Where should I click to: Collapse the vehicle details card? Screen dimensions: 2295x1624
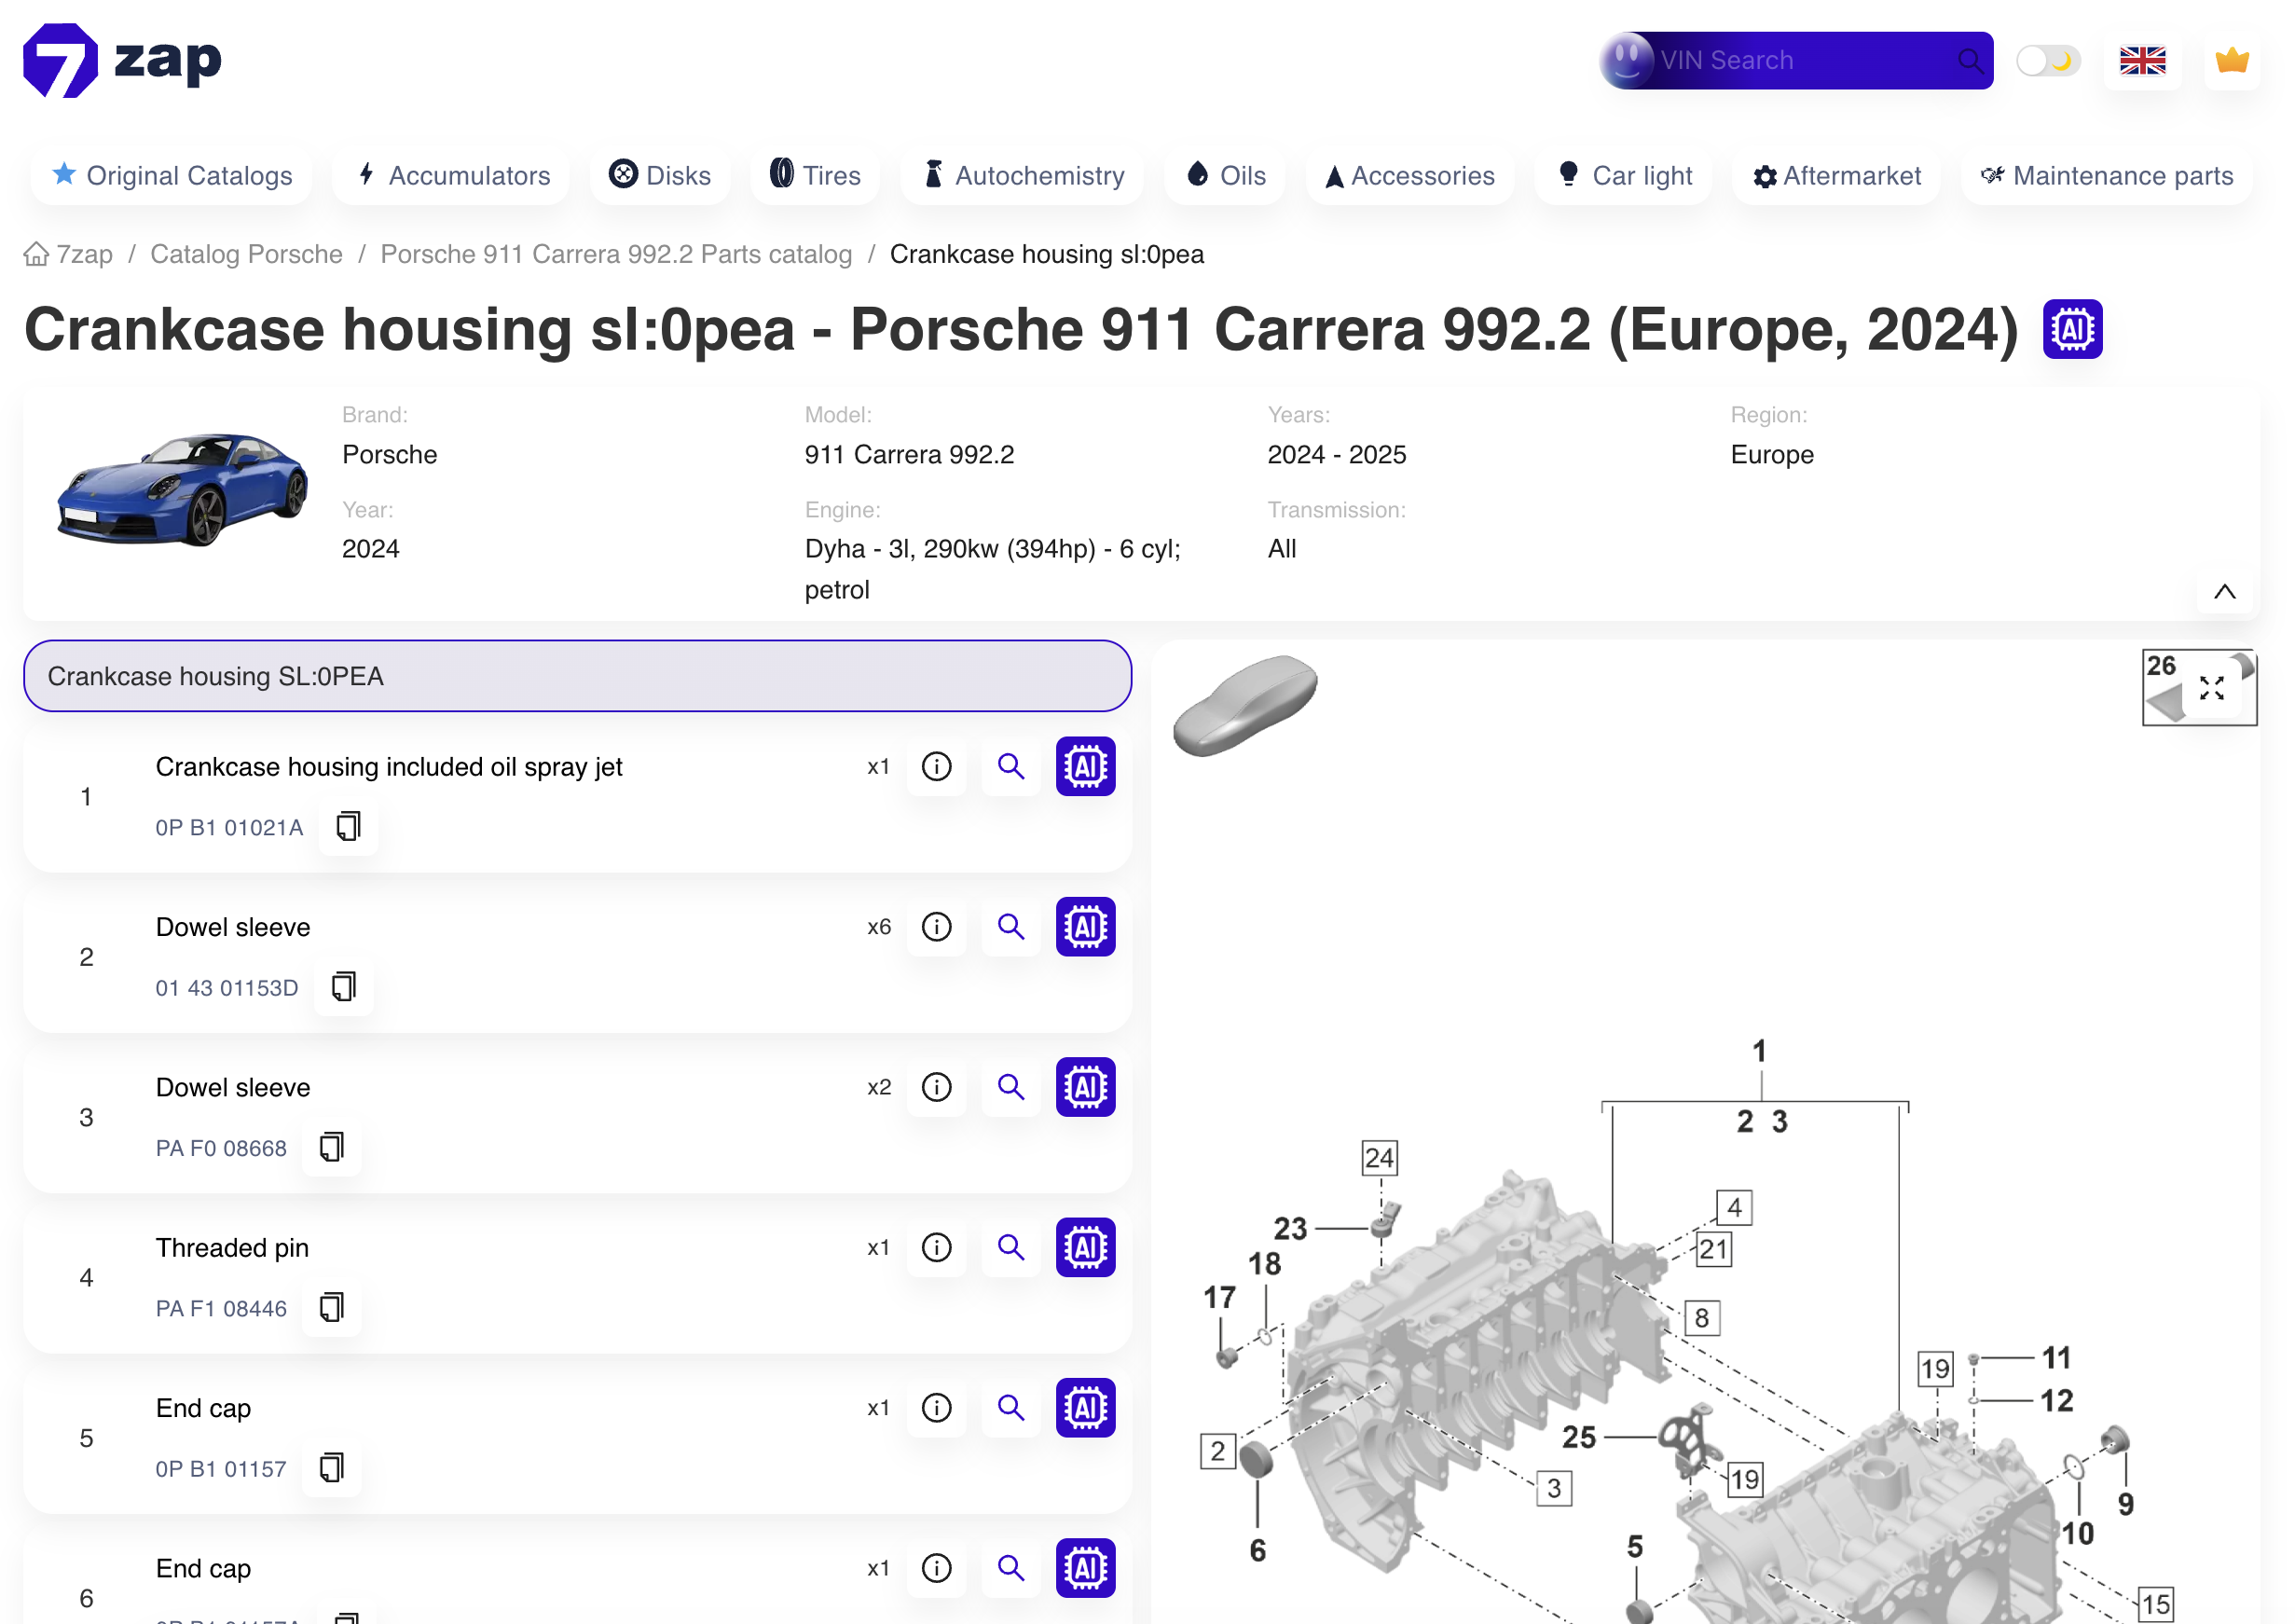click(2224, 591)
